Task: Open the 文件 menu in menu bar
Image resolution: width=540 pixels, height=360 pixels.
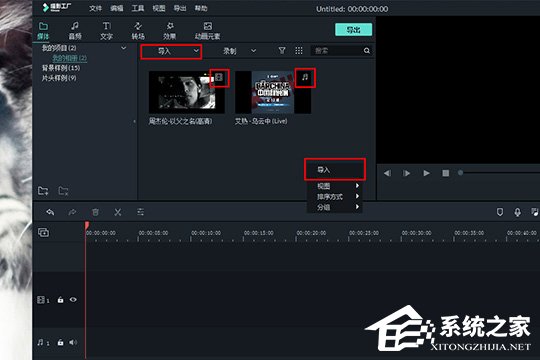Action: [x=95, y=8]
